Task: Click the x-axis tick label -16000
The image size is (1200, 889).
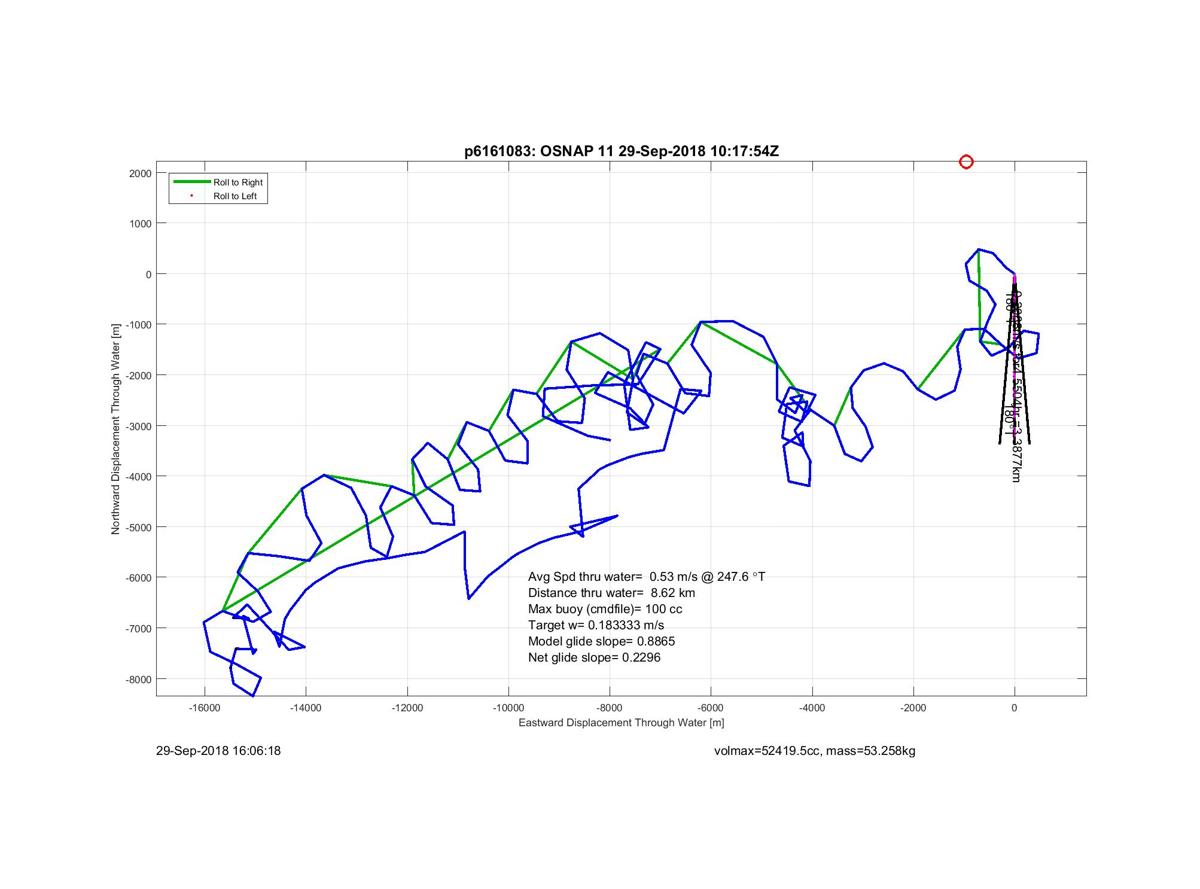Action: pos(204,708)
